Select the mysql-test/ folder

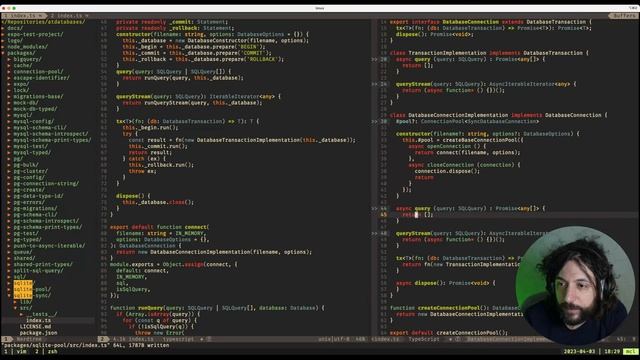[x=31, y=146]
